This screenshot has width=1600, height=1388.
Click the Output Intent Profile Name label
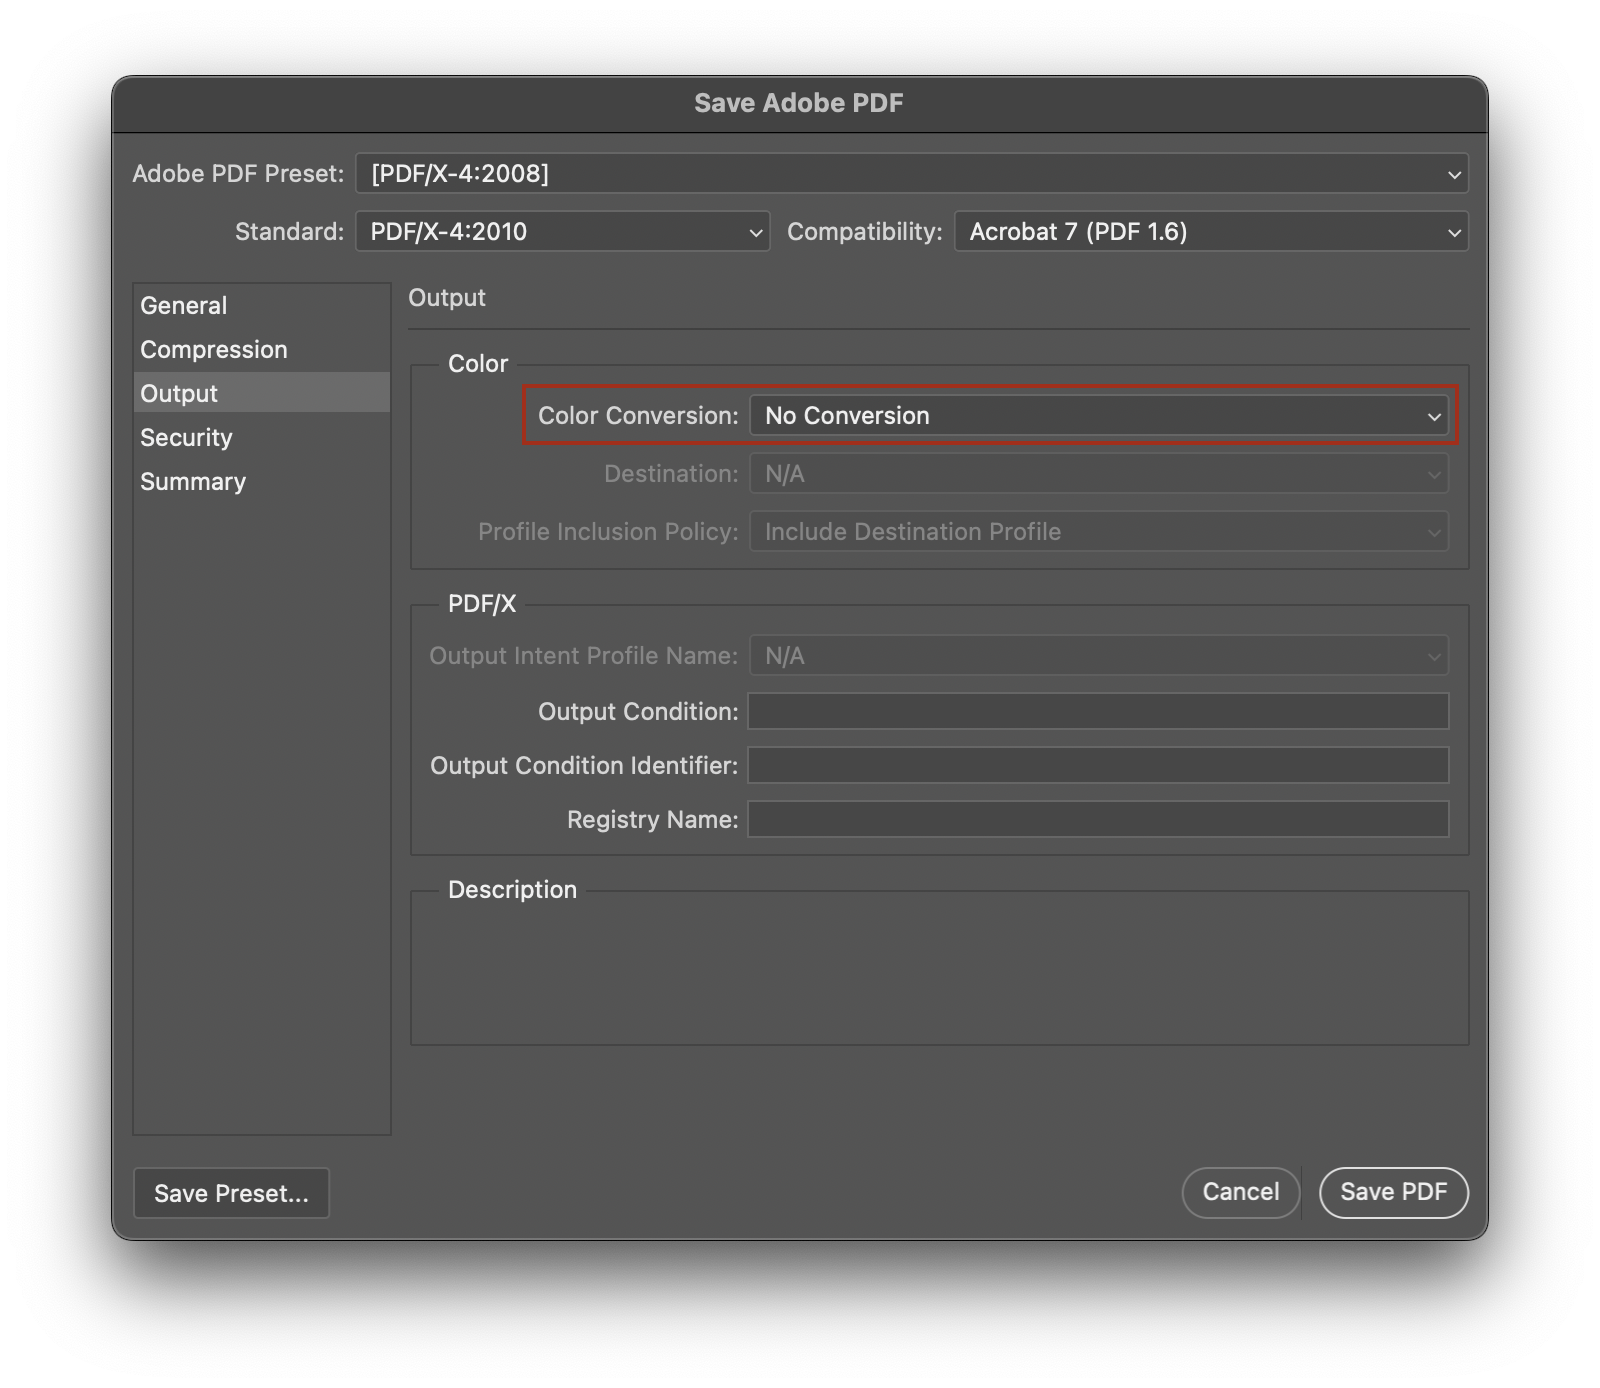(584, 656)
